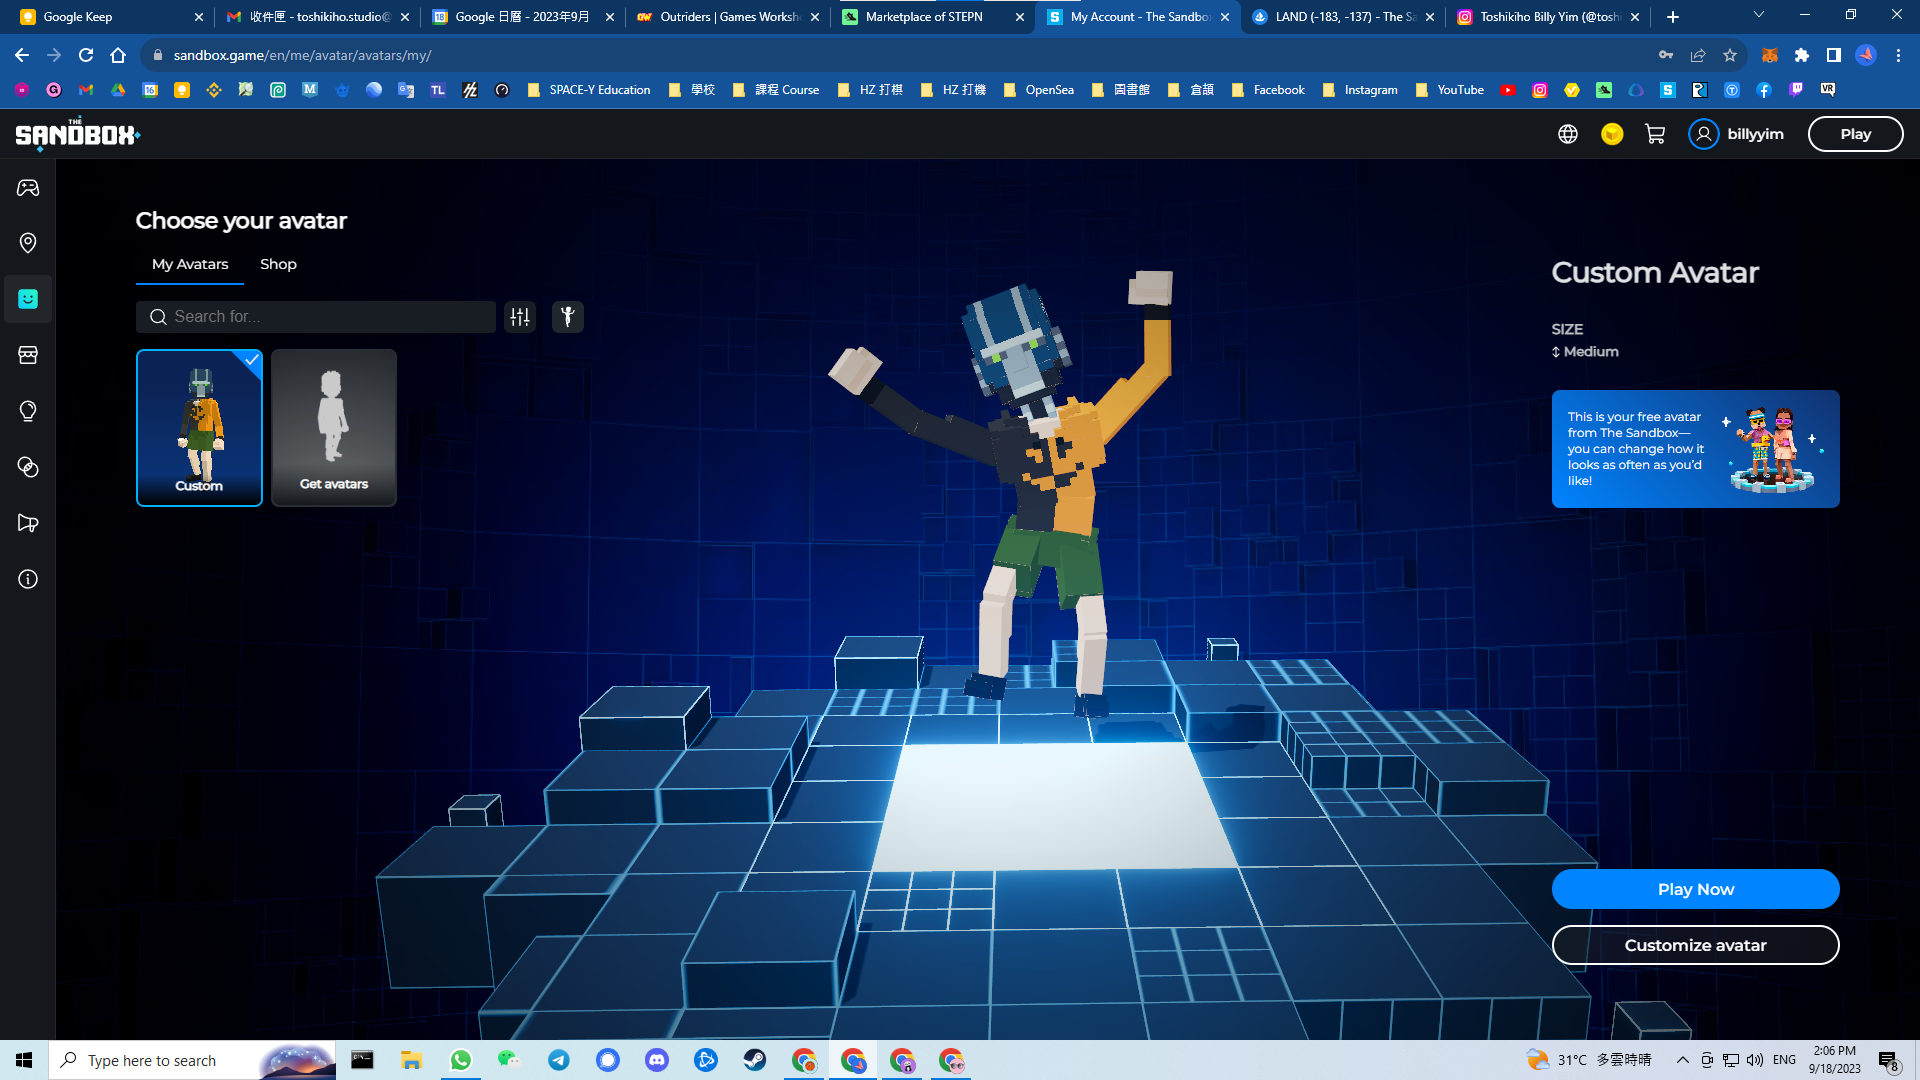Open the SPACE-Y Education bookmark folder
Screen dimensions: 1920x1080
pos(589,90)
